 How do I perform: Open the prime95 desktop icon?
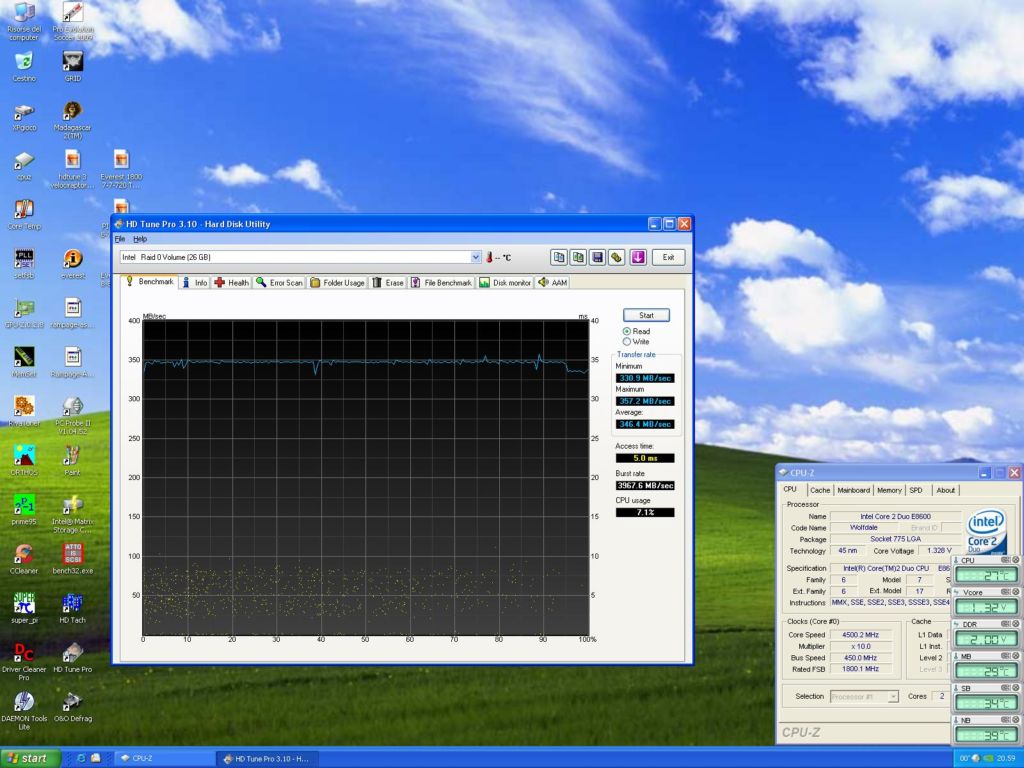click(x=24, y=510)
